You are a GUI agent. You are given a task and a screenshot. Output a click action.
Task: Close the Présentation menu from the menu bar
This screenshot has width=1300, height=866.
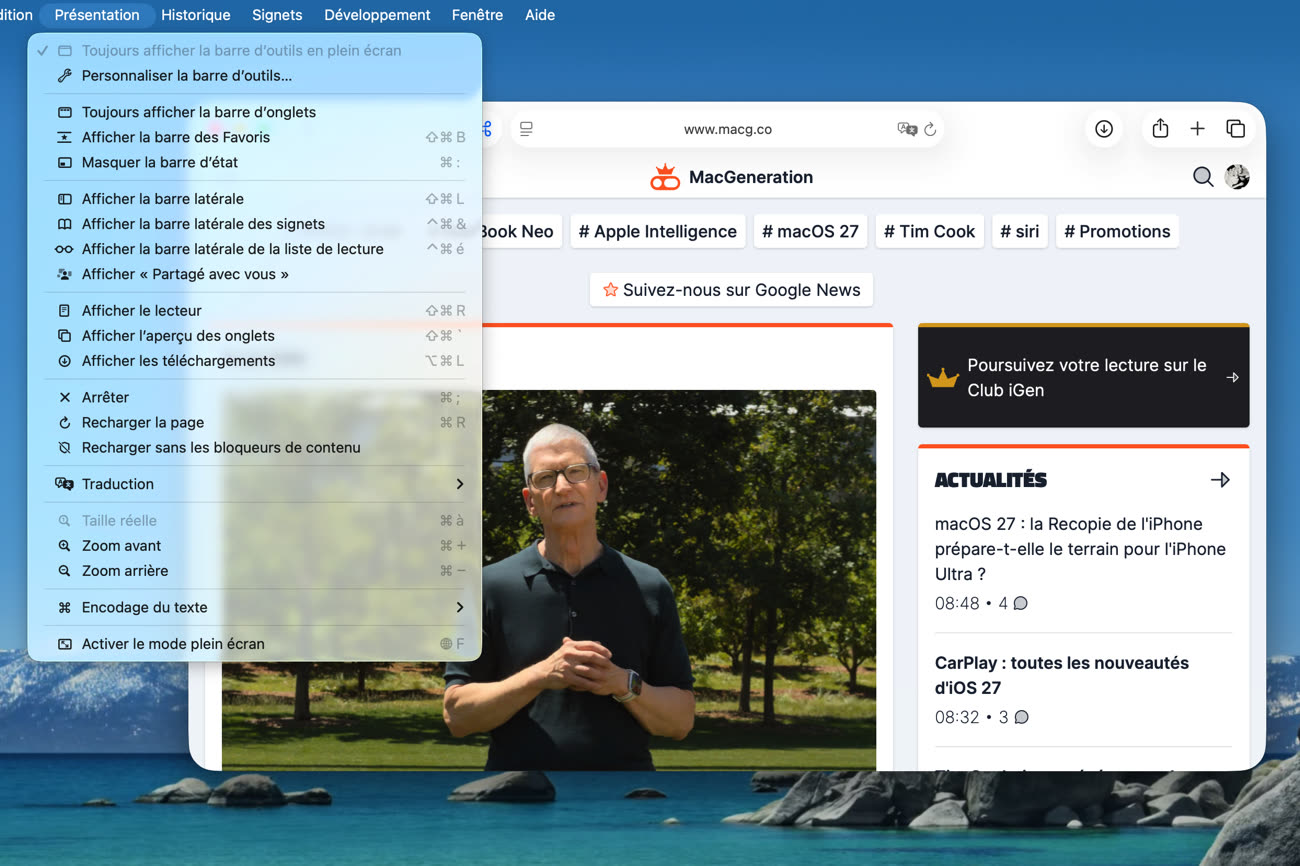97,15
